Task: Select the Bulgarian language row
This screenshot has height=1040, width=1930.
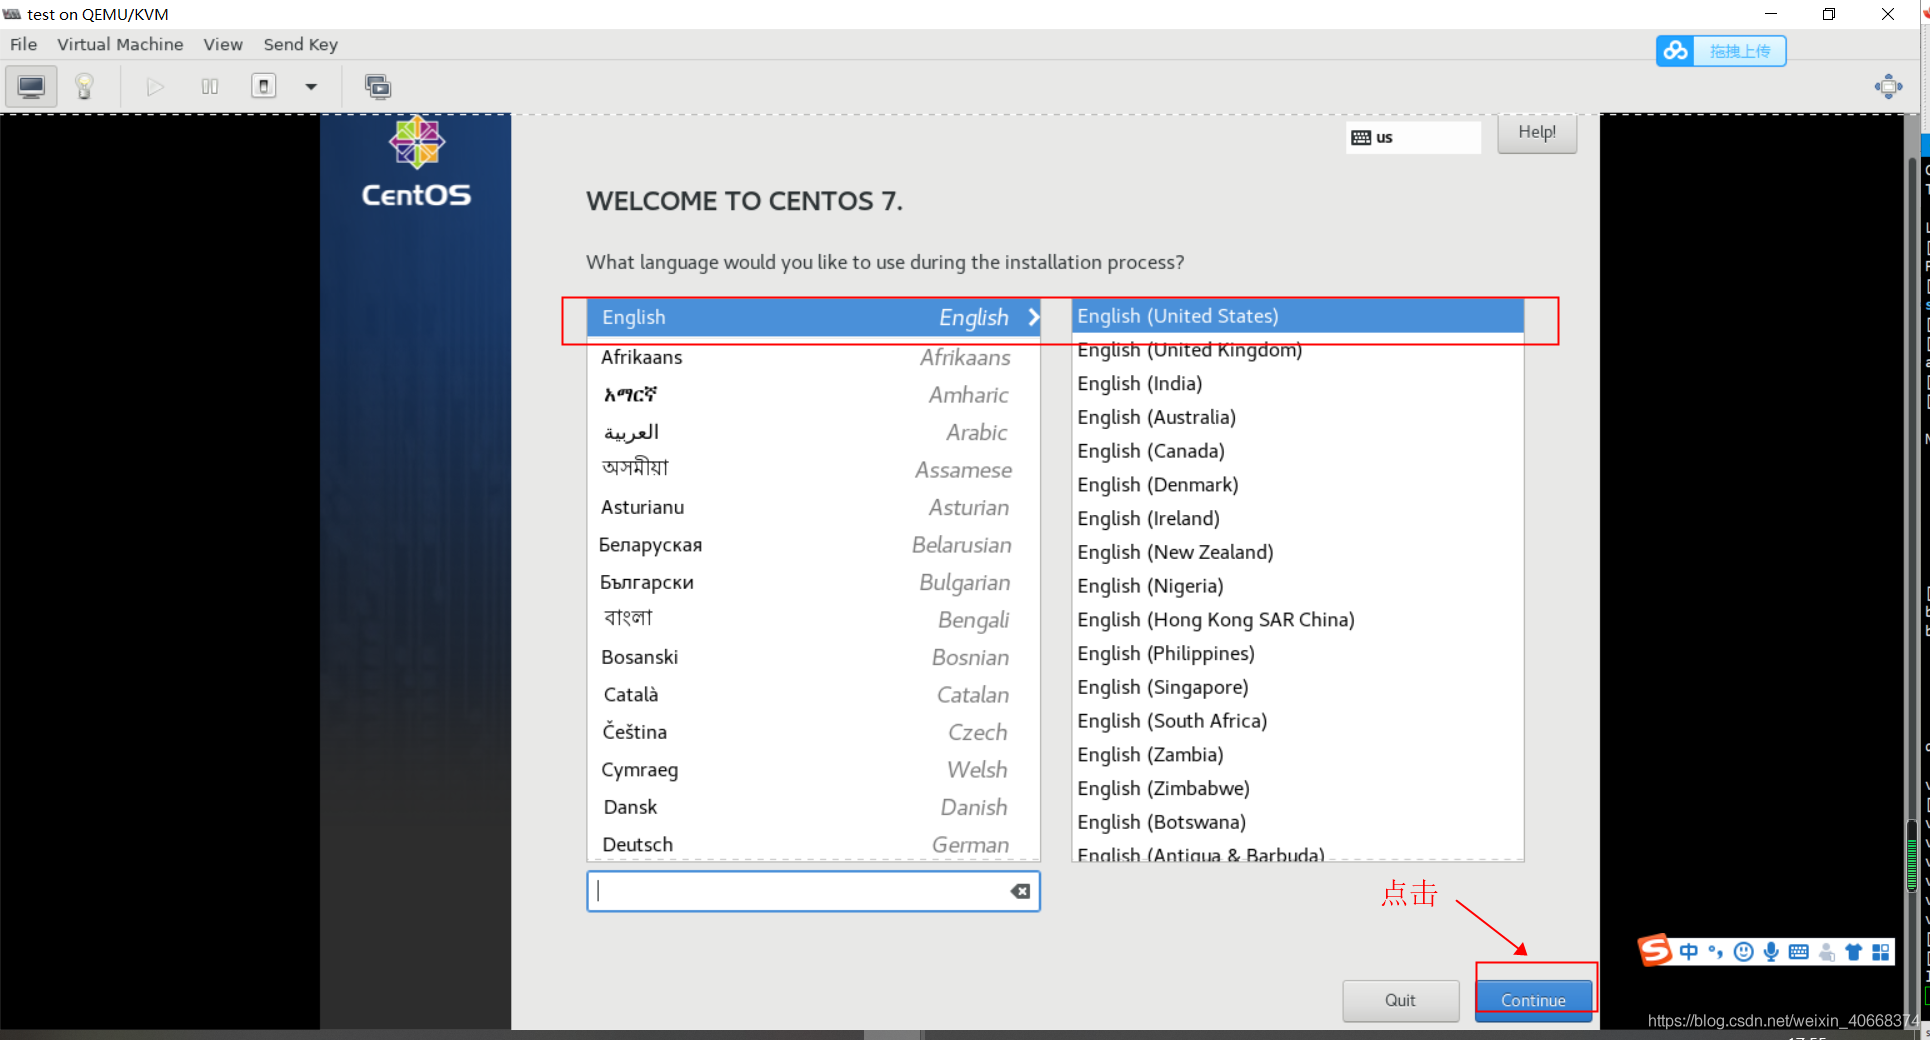Action: (x=813, y=582)
